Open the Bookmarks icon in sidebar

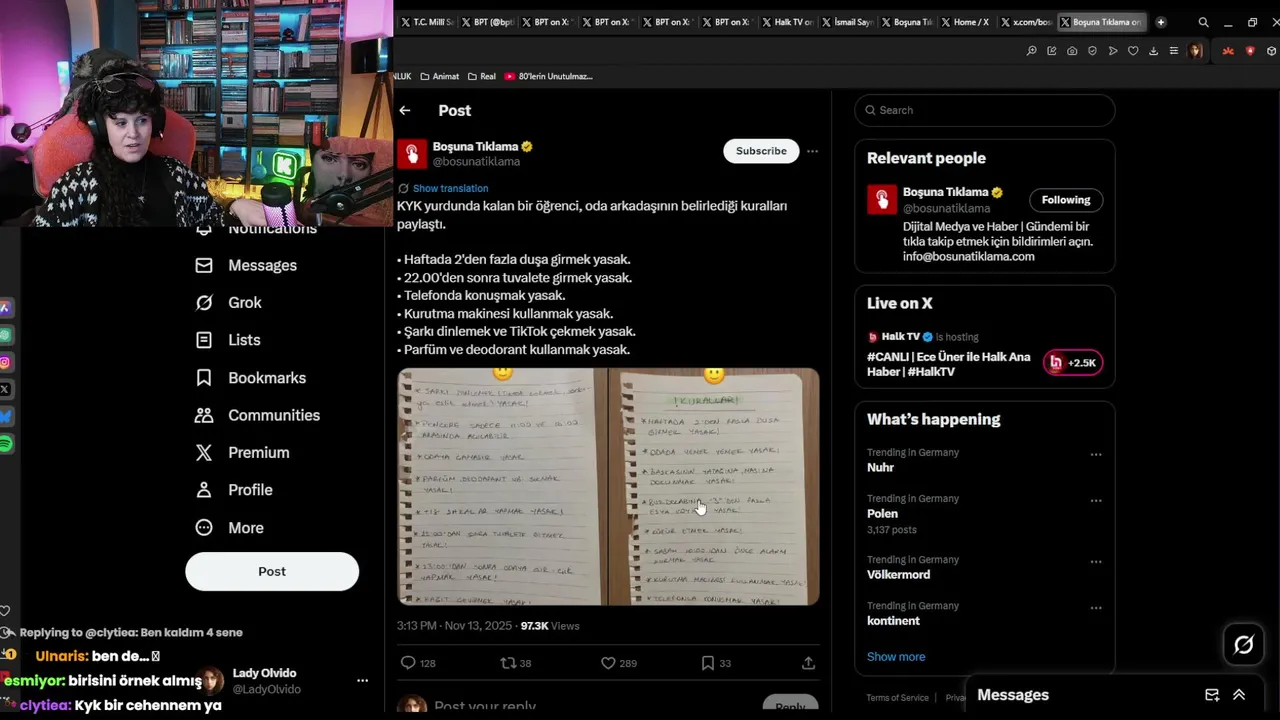(x=204, y=378)
